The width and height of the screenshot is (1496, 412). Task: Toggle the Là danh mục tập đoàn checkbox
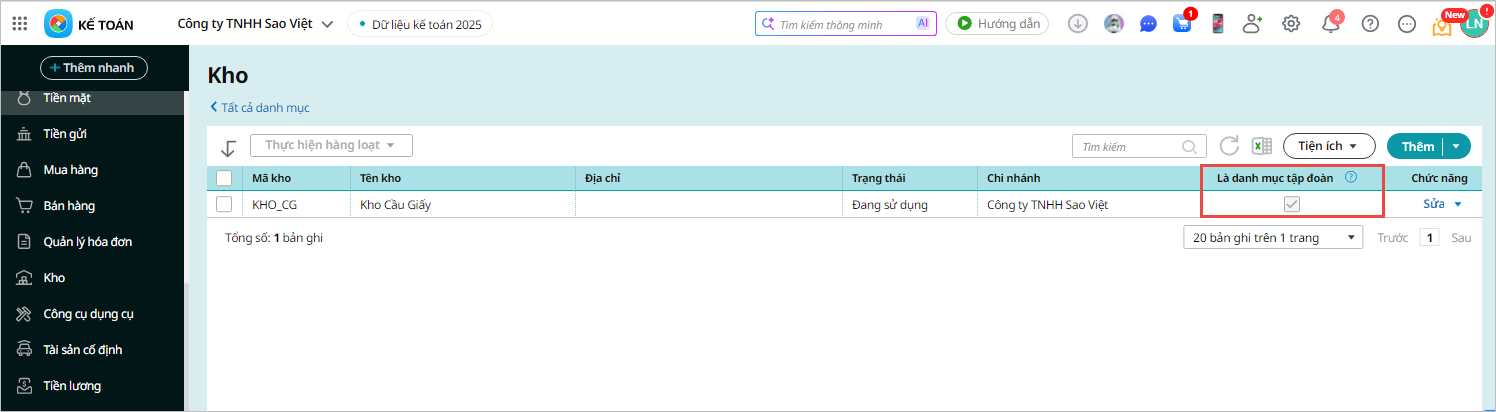(x=1292, y=205)
